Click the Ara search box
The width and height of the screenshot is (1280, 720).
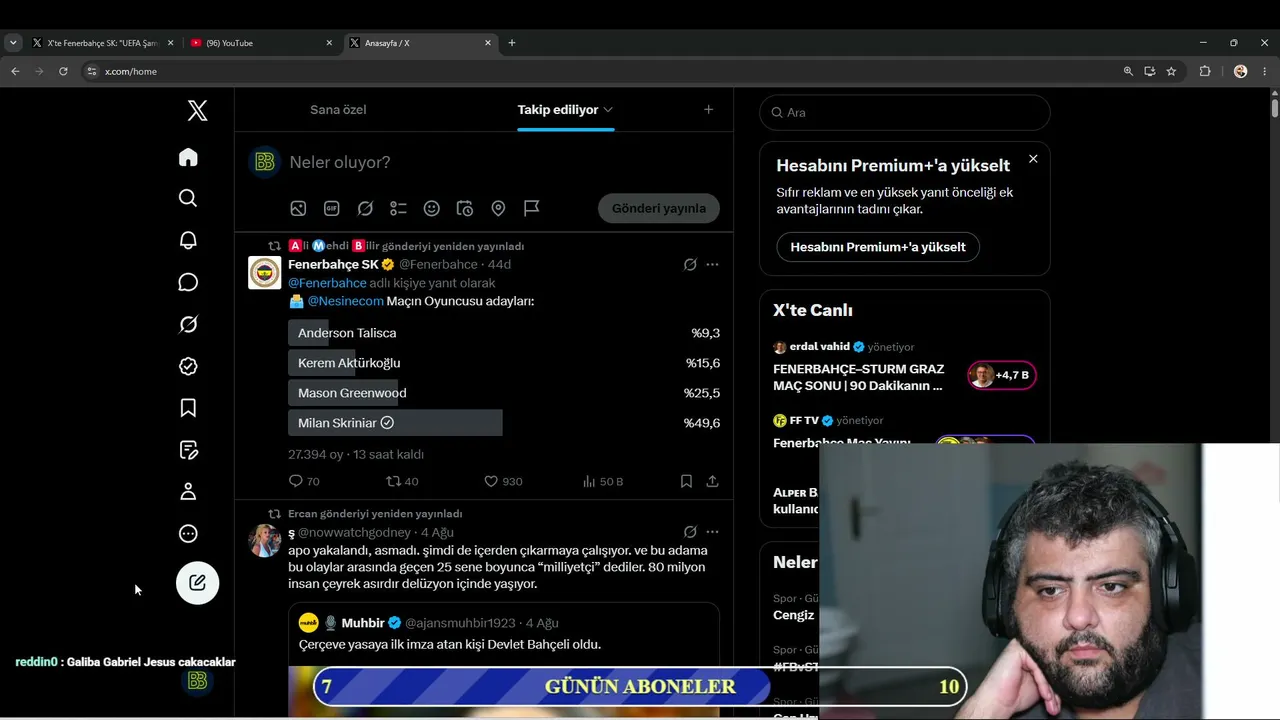coord(905,112)
